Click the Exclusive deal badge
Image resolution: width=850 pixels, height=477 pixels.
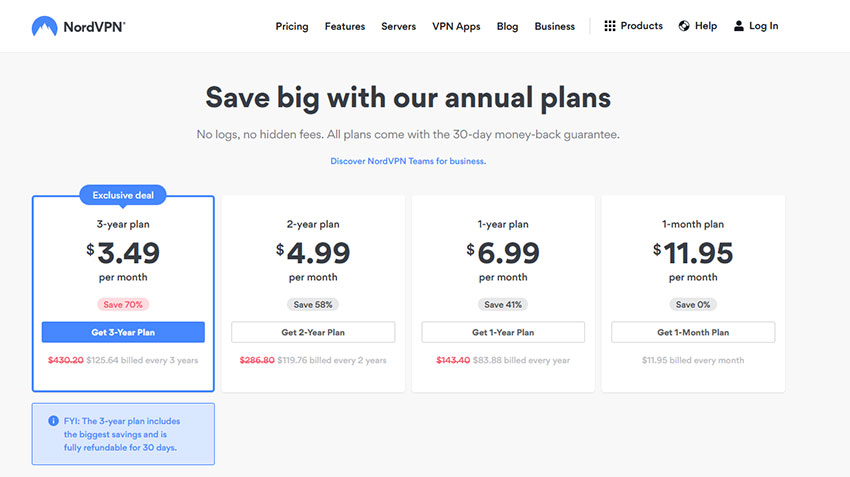click(x=123, y=195)
